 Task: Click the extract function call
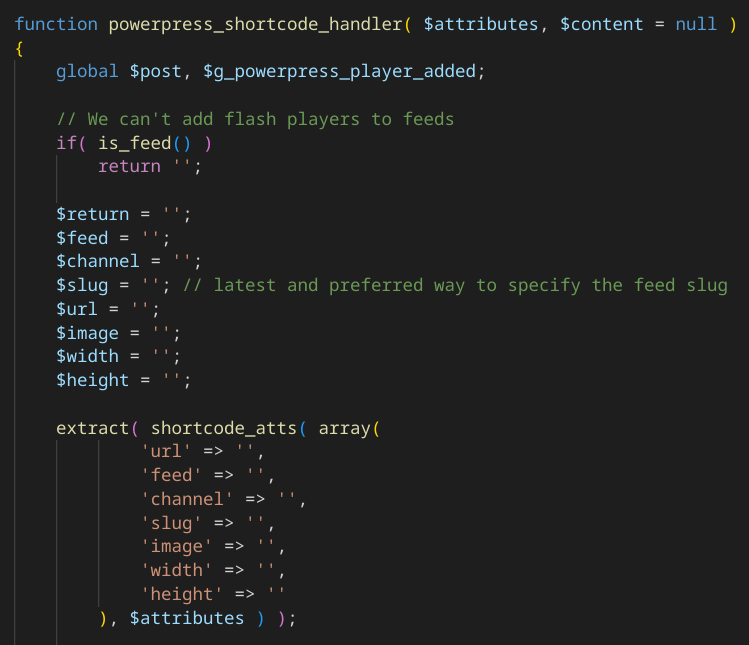coord(92,428)
